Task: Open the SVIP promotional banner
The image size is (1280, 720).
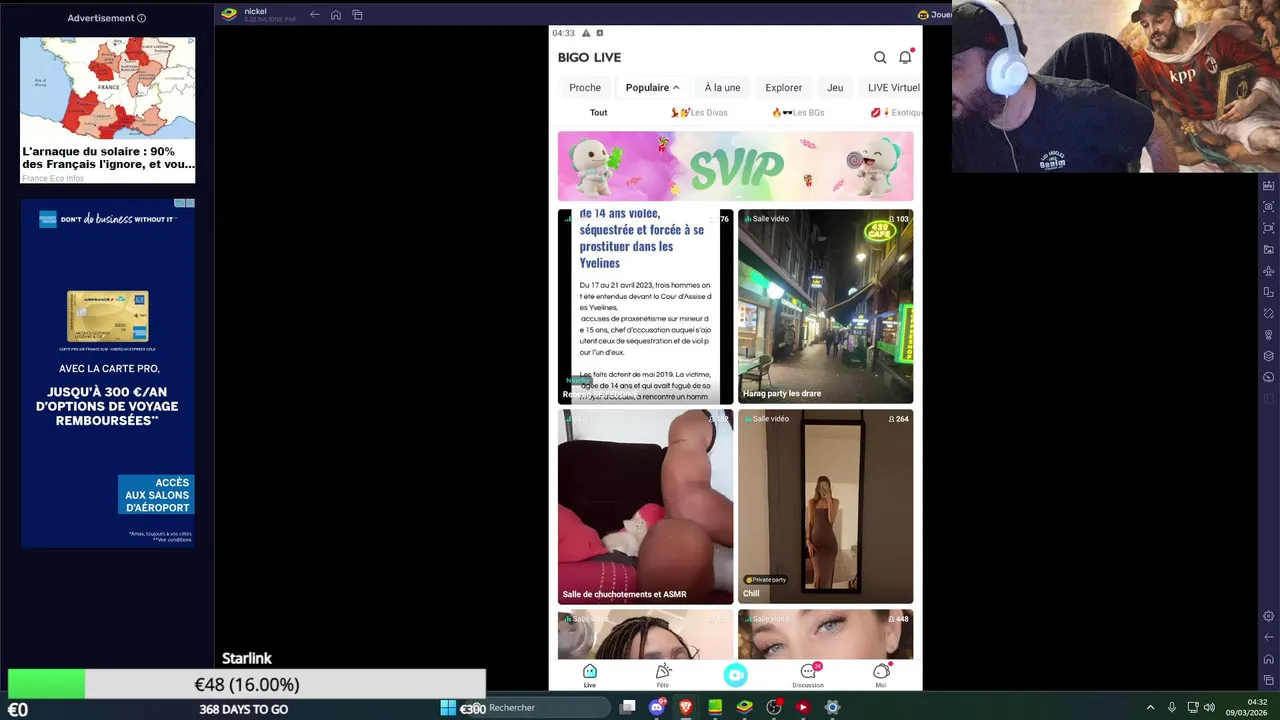Action: coord(735,166)
